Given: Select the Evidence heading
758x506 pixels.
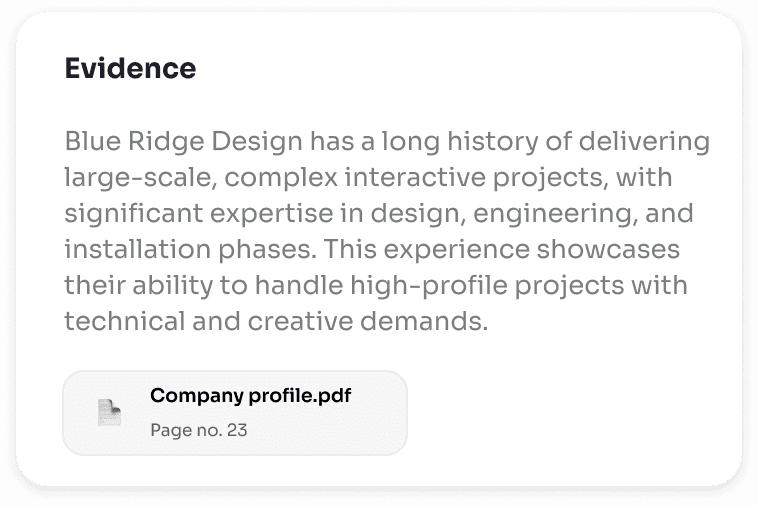Looking at the screenshot, I should click(131, 68).
